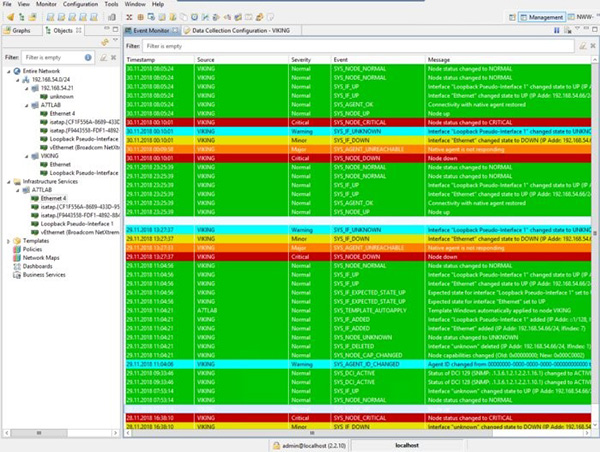
Task: Click the Network Maps tree icon
Action: click(x=17, y=258)
